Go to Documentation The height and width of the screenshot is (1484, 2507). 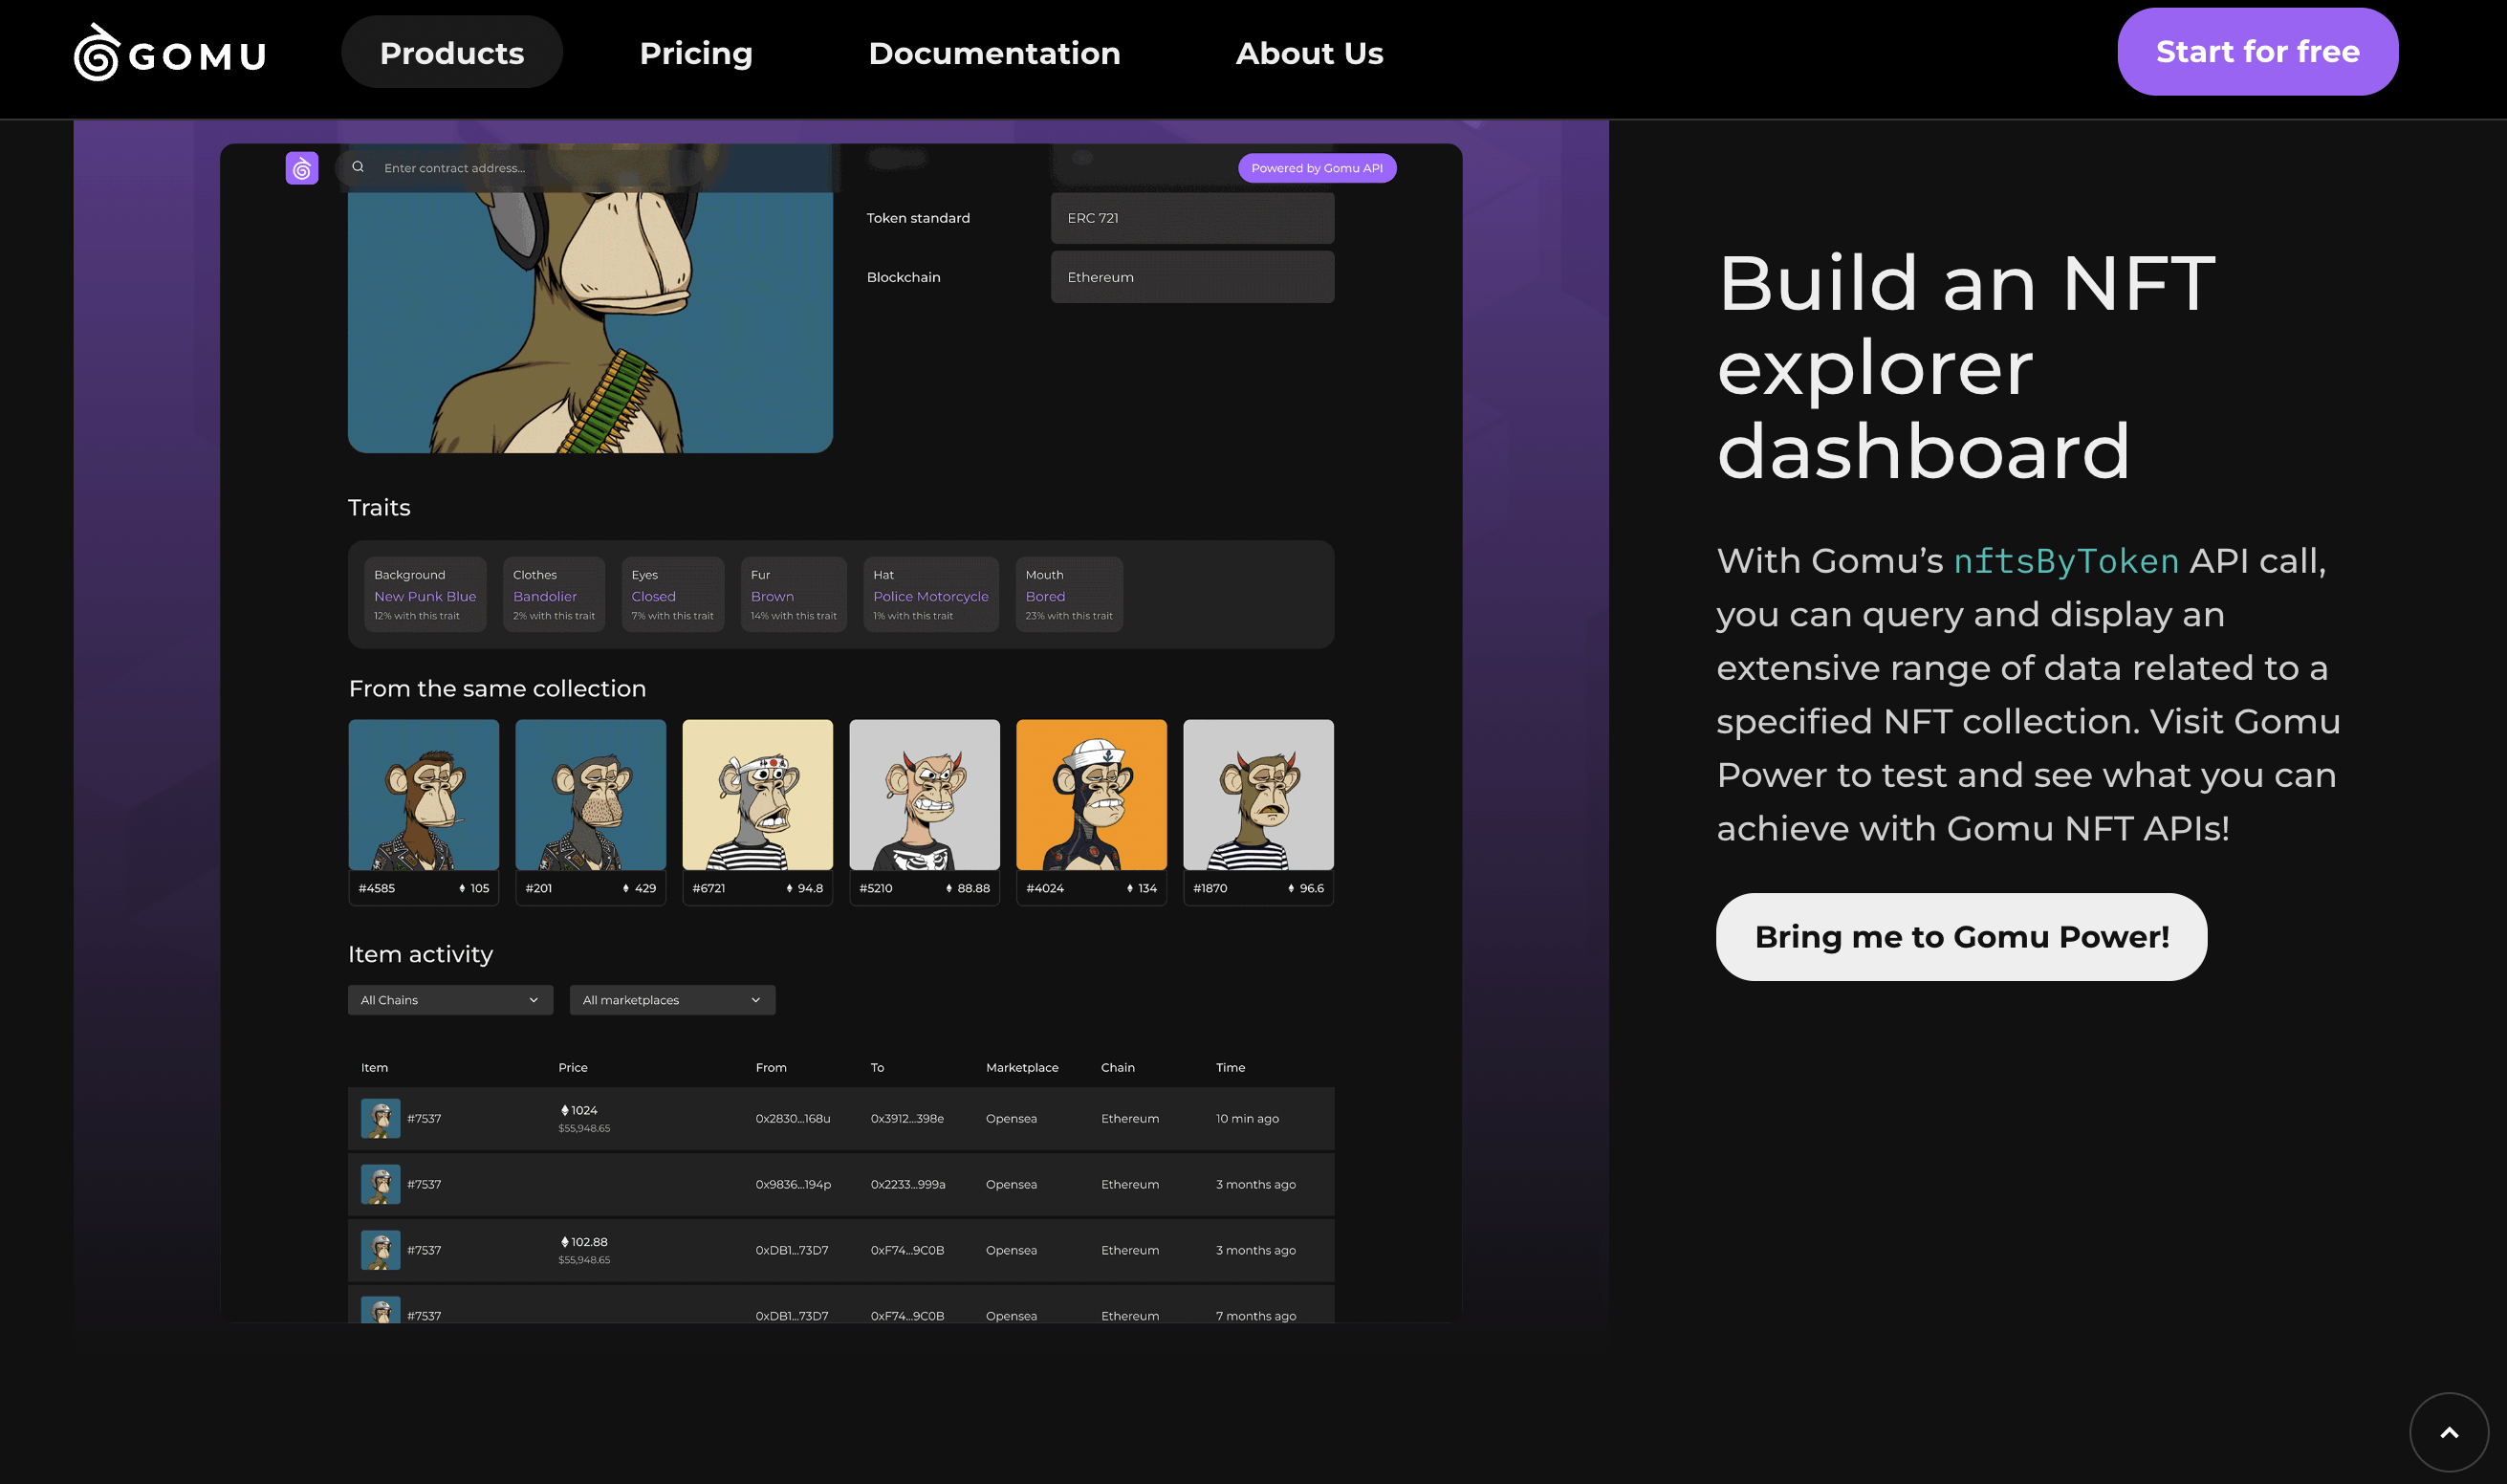(994, 52)
